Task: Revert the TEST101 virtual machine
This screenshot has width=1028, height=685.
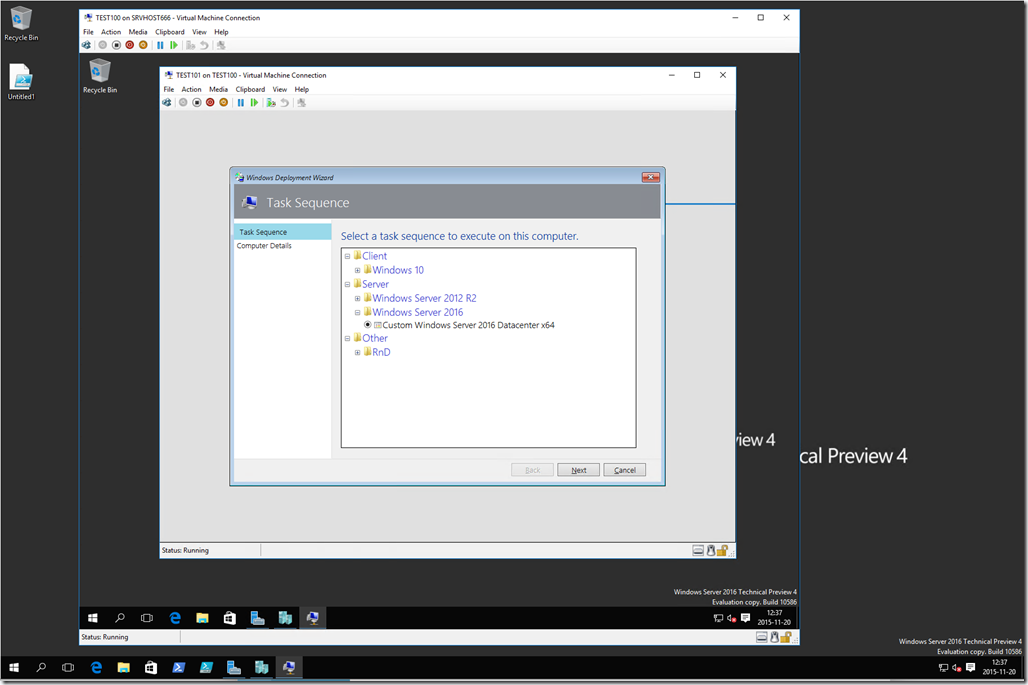Action: click(284, 102)
